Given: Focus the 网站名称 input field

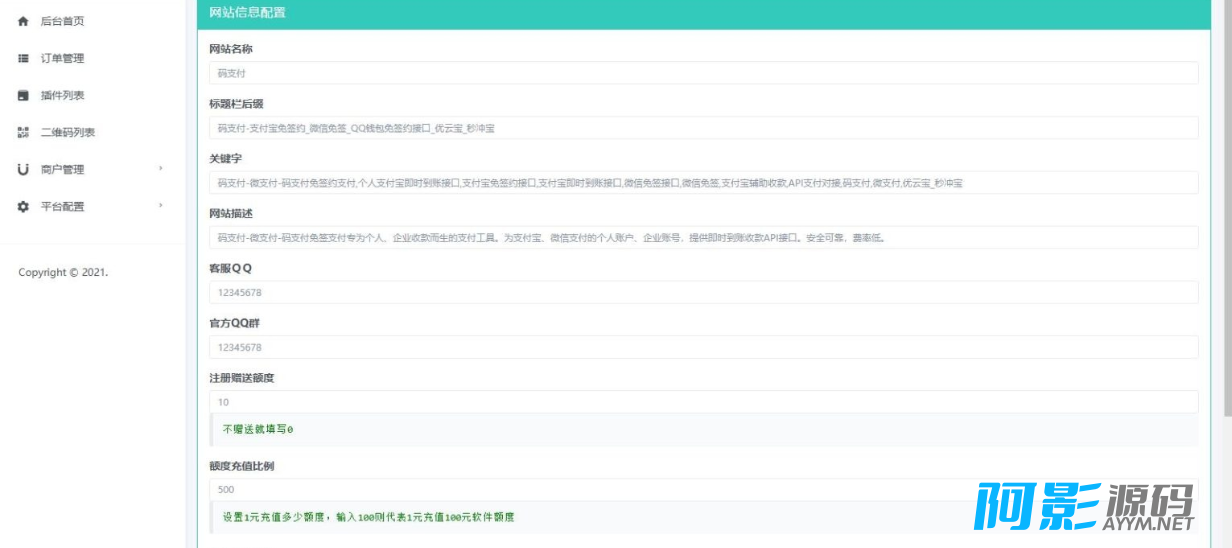Looking at the screenshot, I should [703, 73].
